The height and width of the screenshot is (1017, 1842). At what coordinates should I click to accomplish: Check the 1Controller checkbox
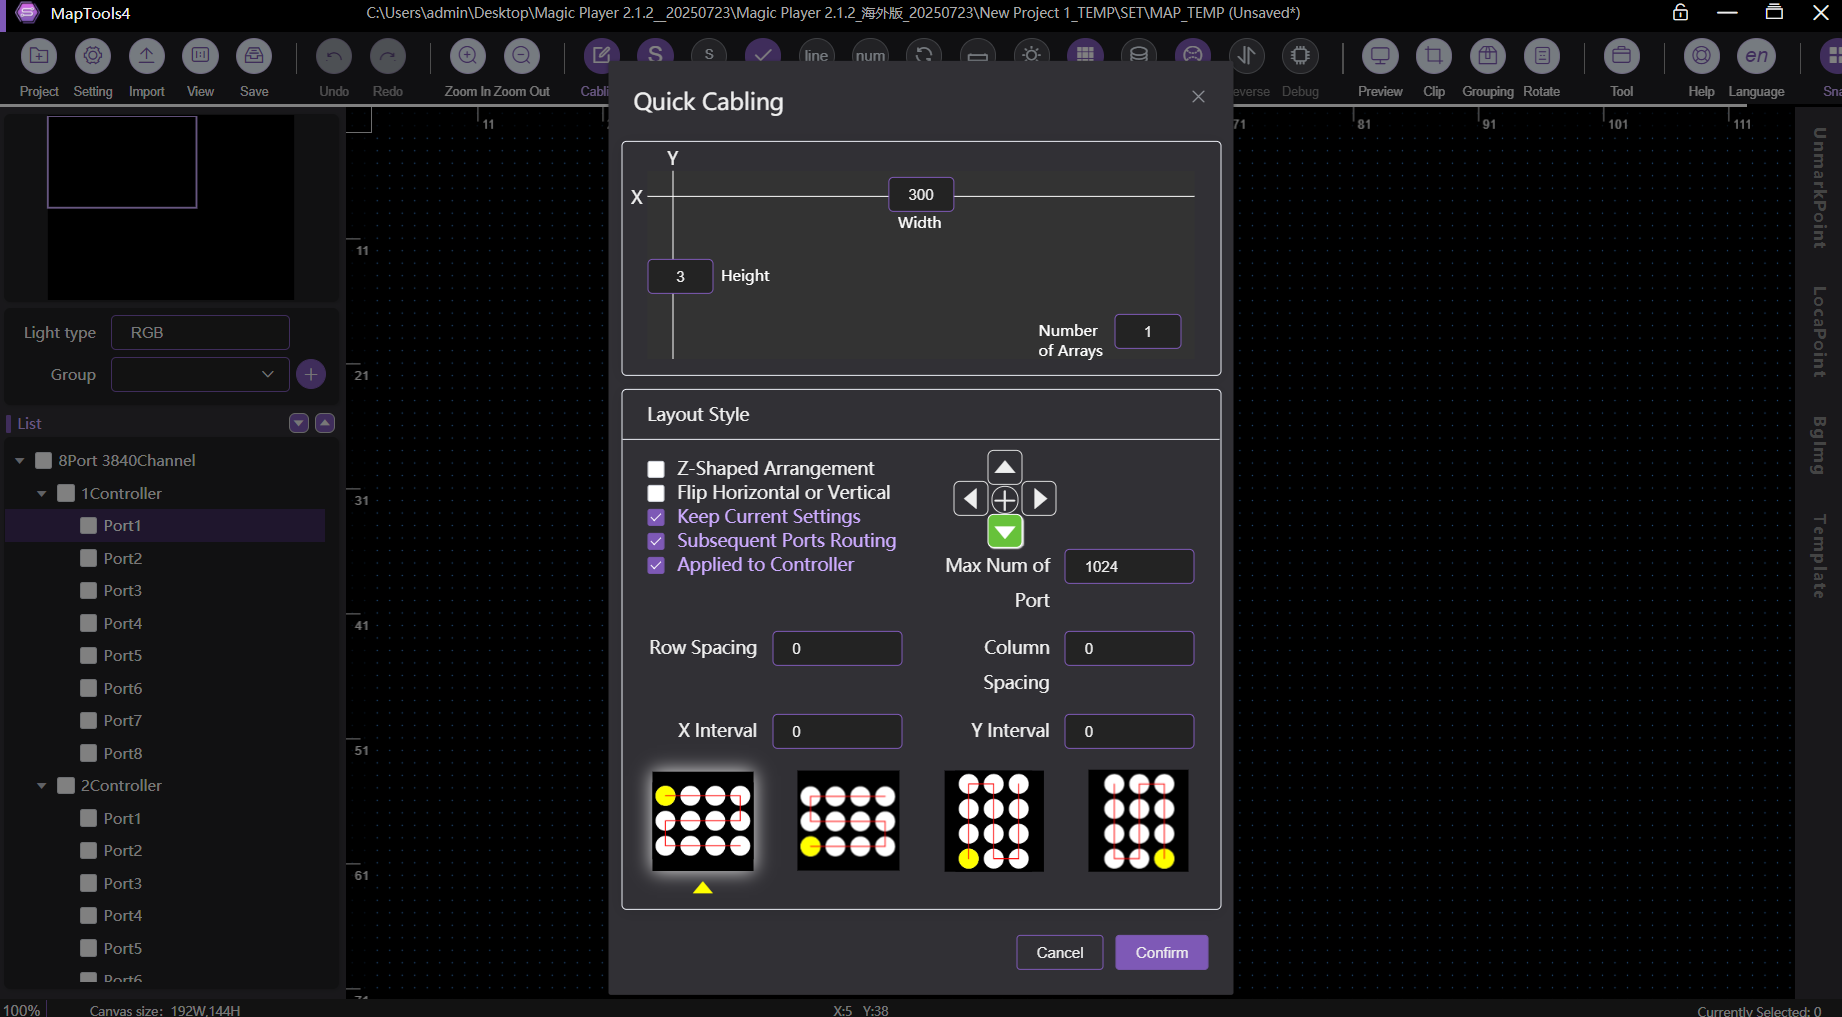[66, 493]
